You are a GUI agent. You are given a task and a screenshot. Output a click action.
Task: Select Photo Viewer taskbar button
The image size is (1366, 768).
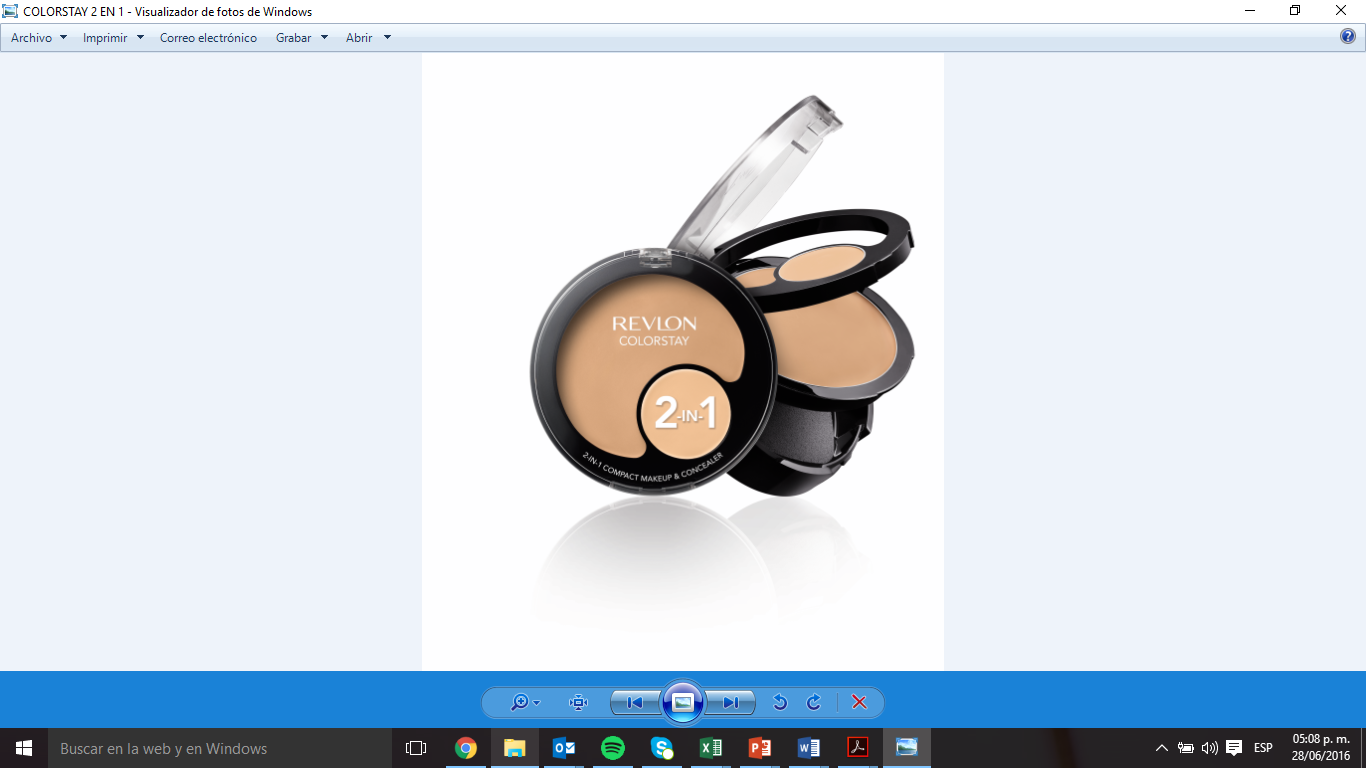(x=907, y=748)
